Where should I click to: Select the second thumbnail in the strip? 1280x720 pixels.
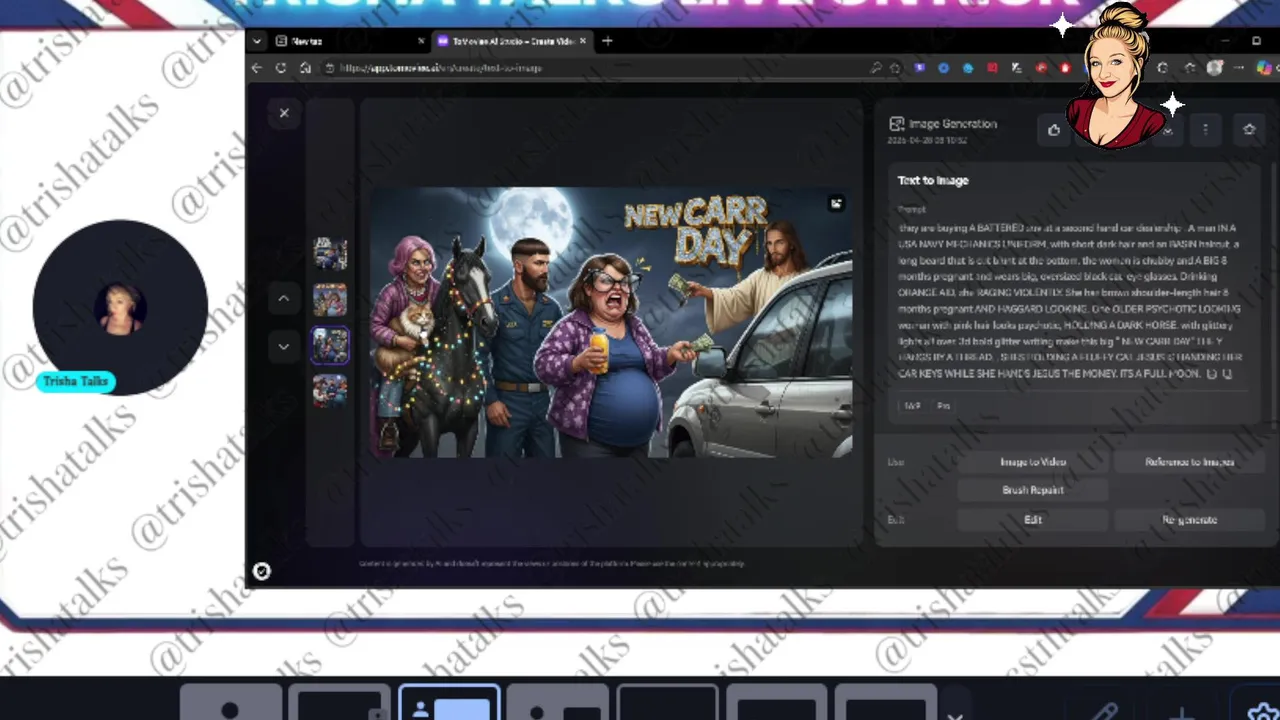coord(330,300)
